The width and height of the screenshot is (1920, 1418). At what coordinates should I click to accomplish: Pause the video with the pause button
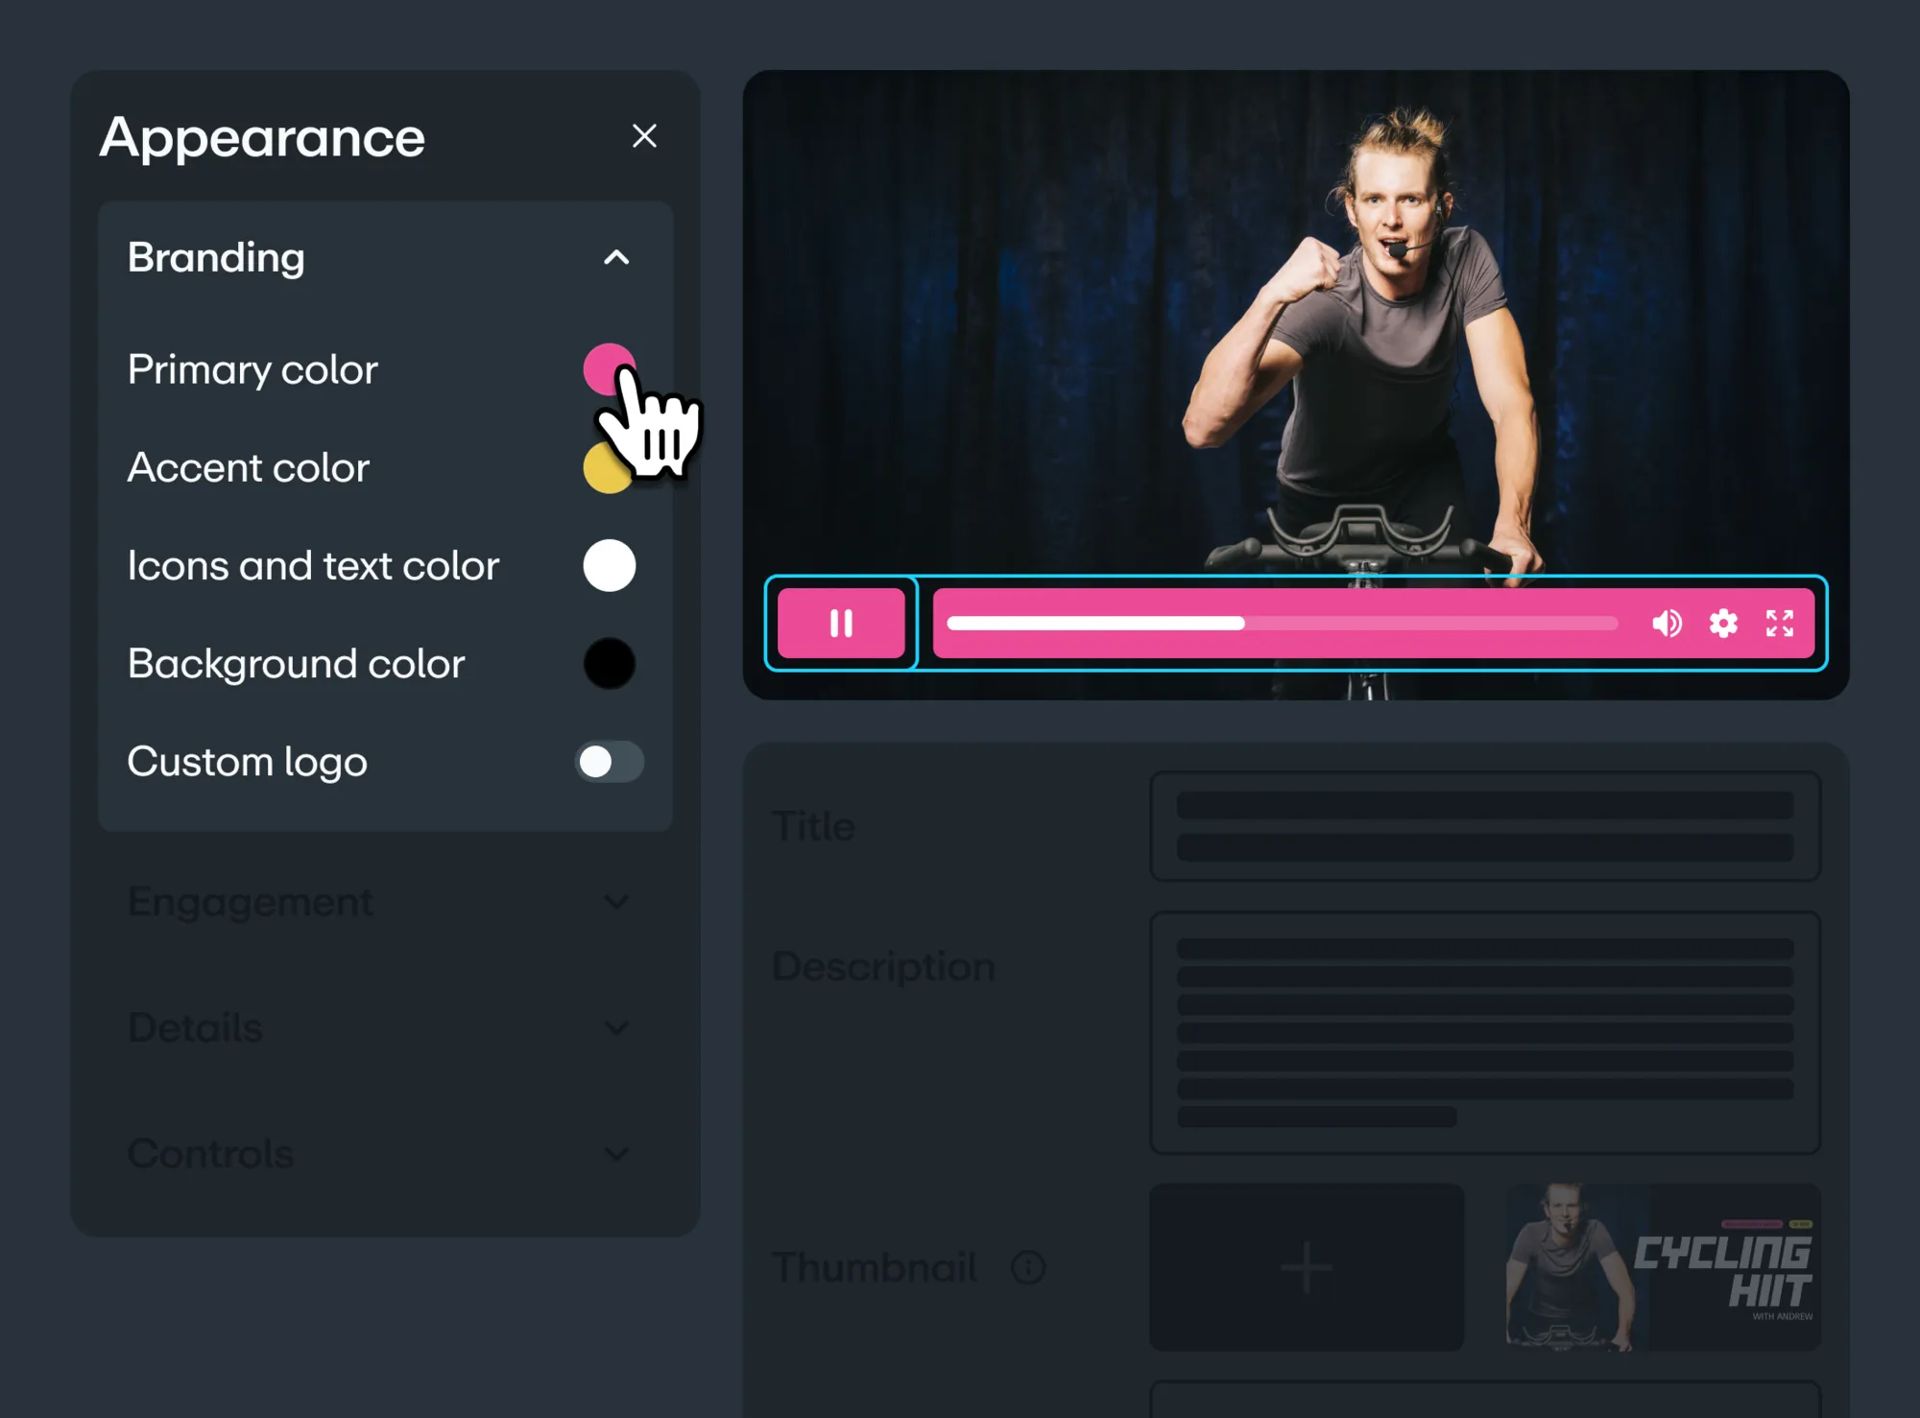(x=841, y=624)
